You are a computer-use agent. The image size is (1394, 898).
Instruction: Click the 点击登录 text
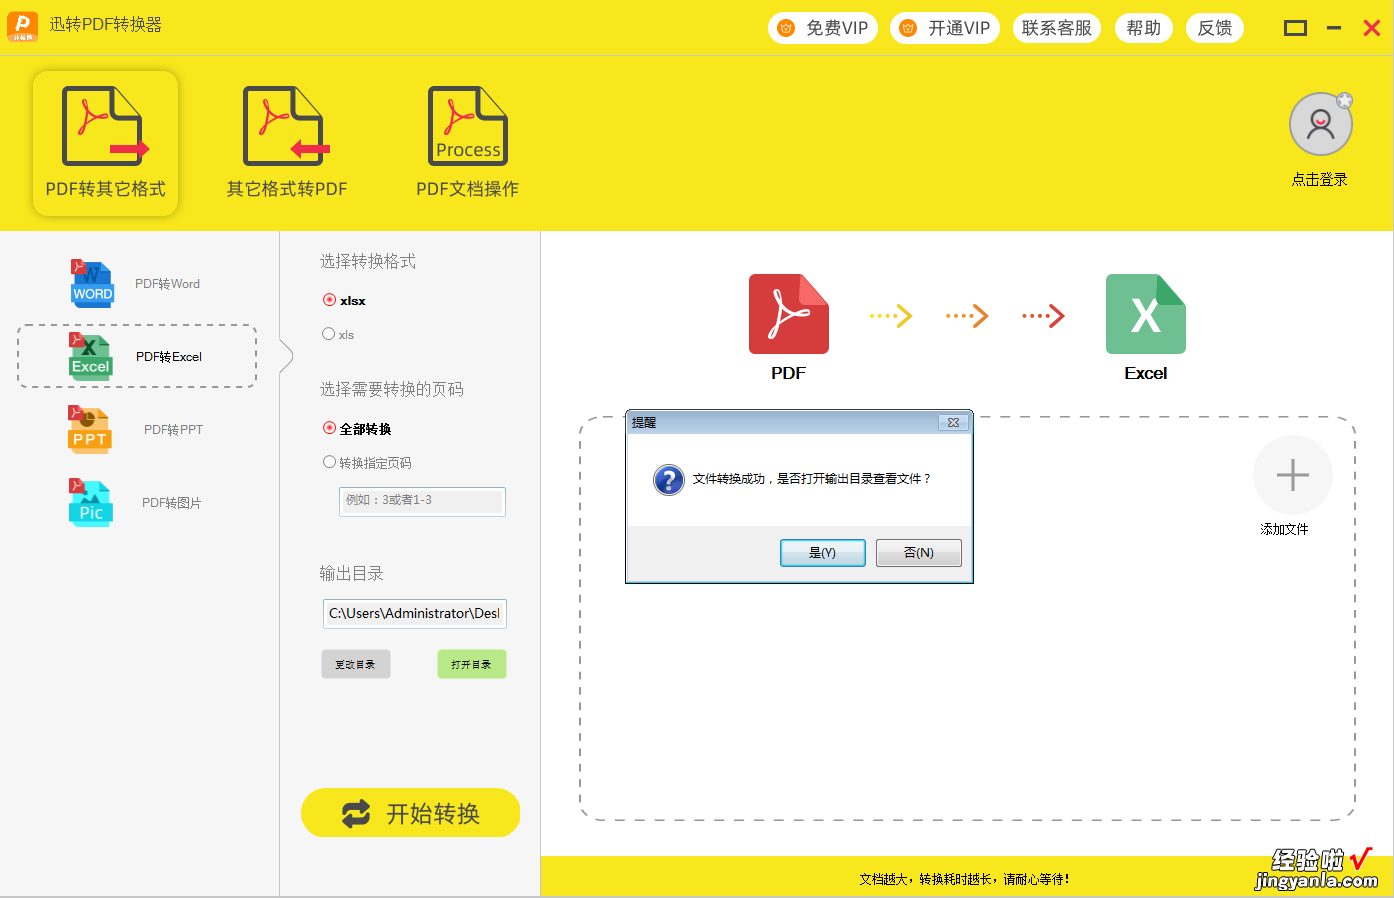pos(1320,180)
